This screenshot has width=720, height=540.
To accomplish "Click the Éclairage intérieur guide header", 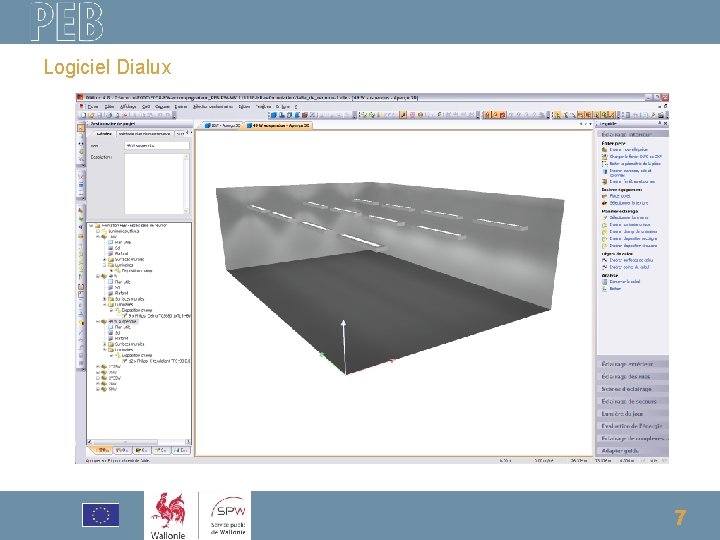I will (632, 135).
